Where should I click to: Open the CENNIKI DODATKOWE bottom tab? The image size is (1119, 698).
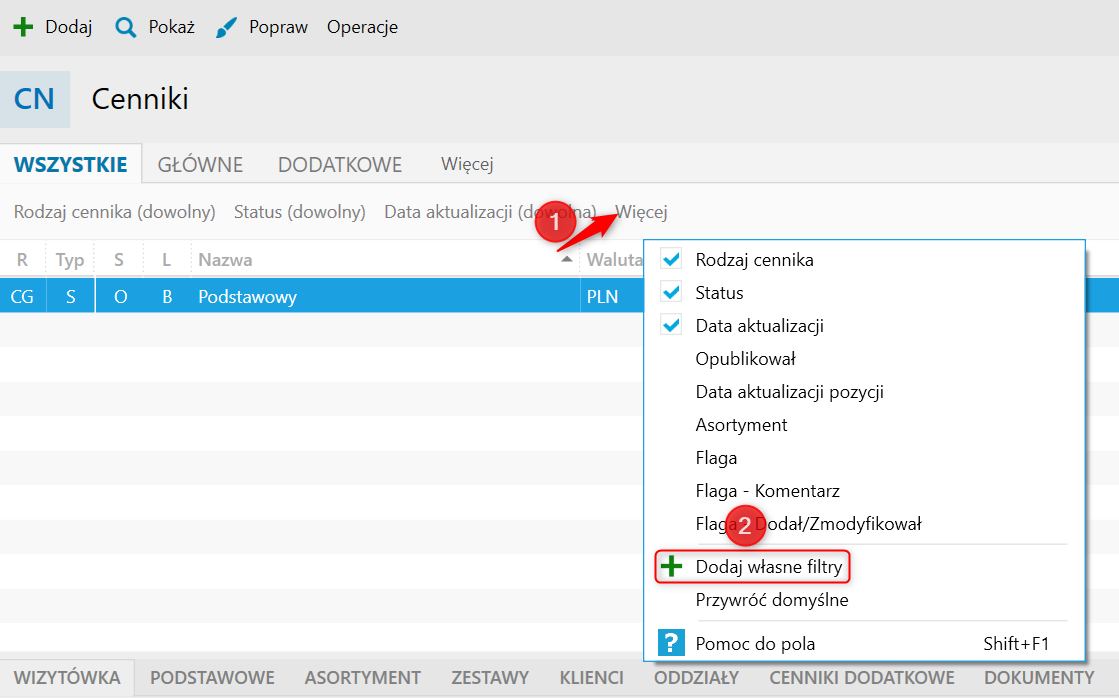tap(861, 677)
